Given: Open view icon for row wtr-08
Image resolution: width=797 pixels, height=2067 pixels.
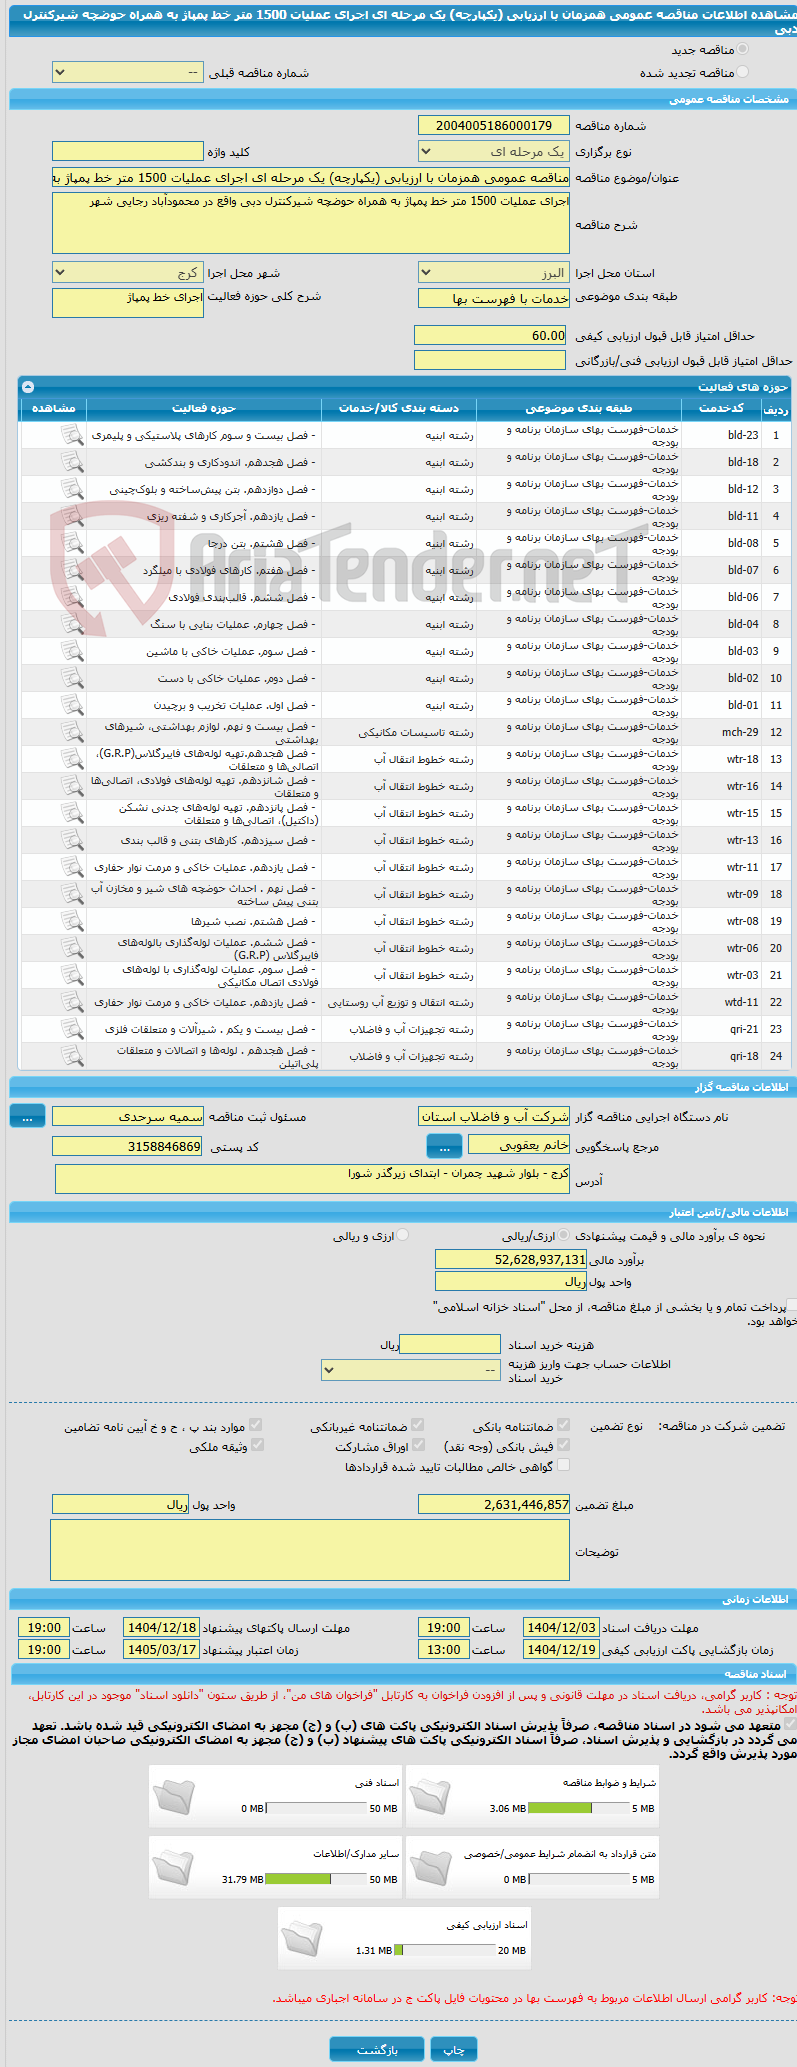Looking at the screenshot, I should [72, 921].
